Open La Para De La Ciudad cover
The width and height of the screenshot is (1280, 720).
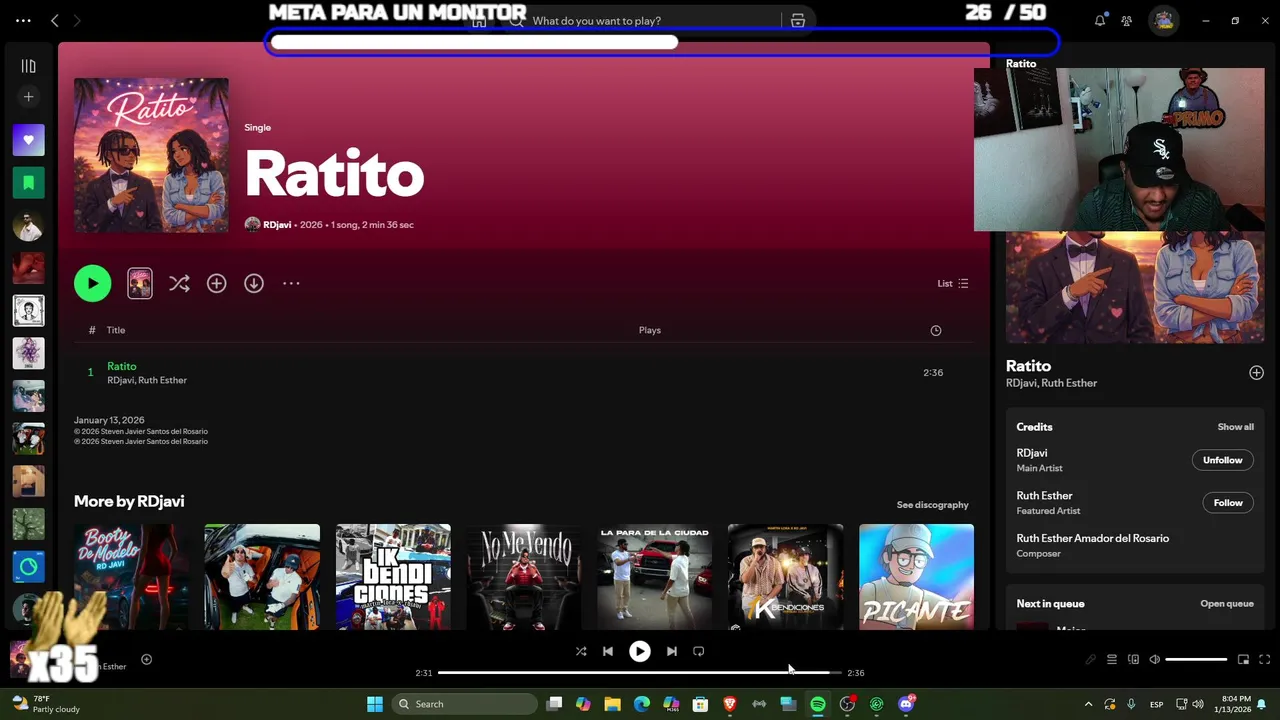tap(655, 577)
